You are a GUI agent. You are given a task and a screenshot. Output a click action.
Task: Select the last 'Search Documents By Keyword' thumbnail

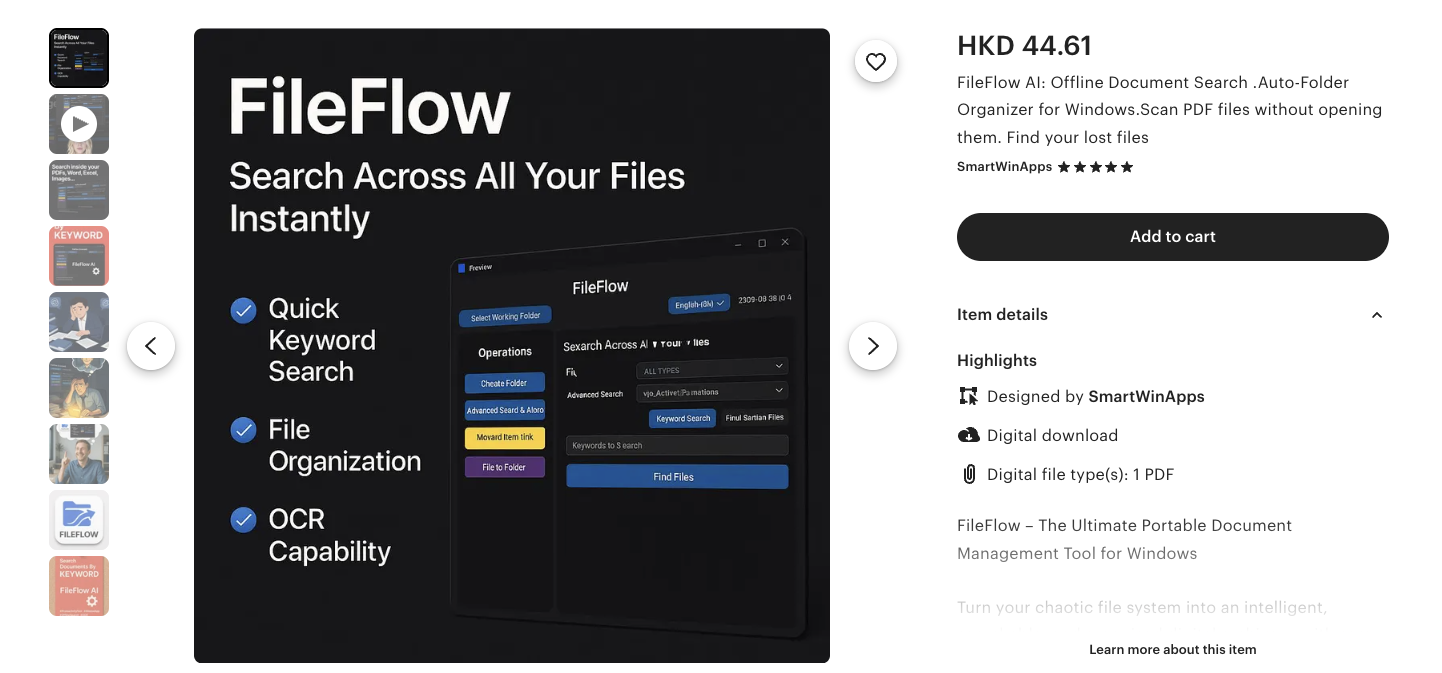(x=79, y=586)
